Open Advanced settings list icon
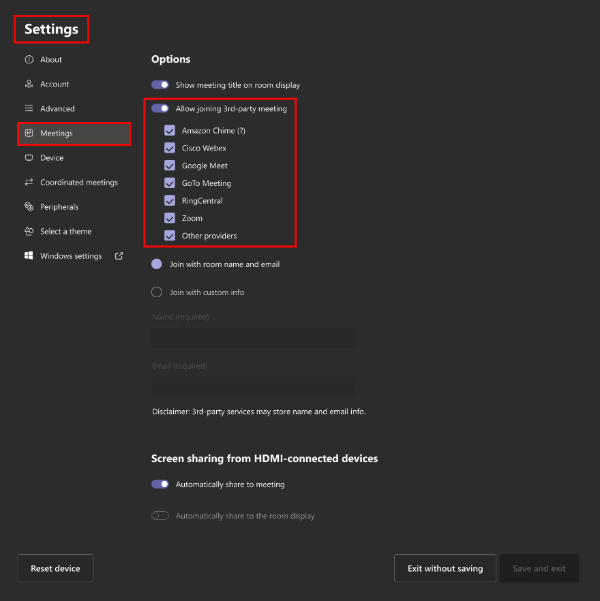The width and height of the screenshot is (600, 601). click(x=29, y=108)
